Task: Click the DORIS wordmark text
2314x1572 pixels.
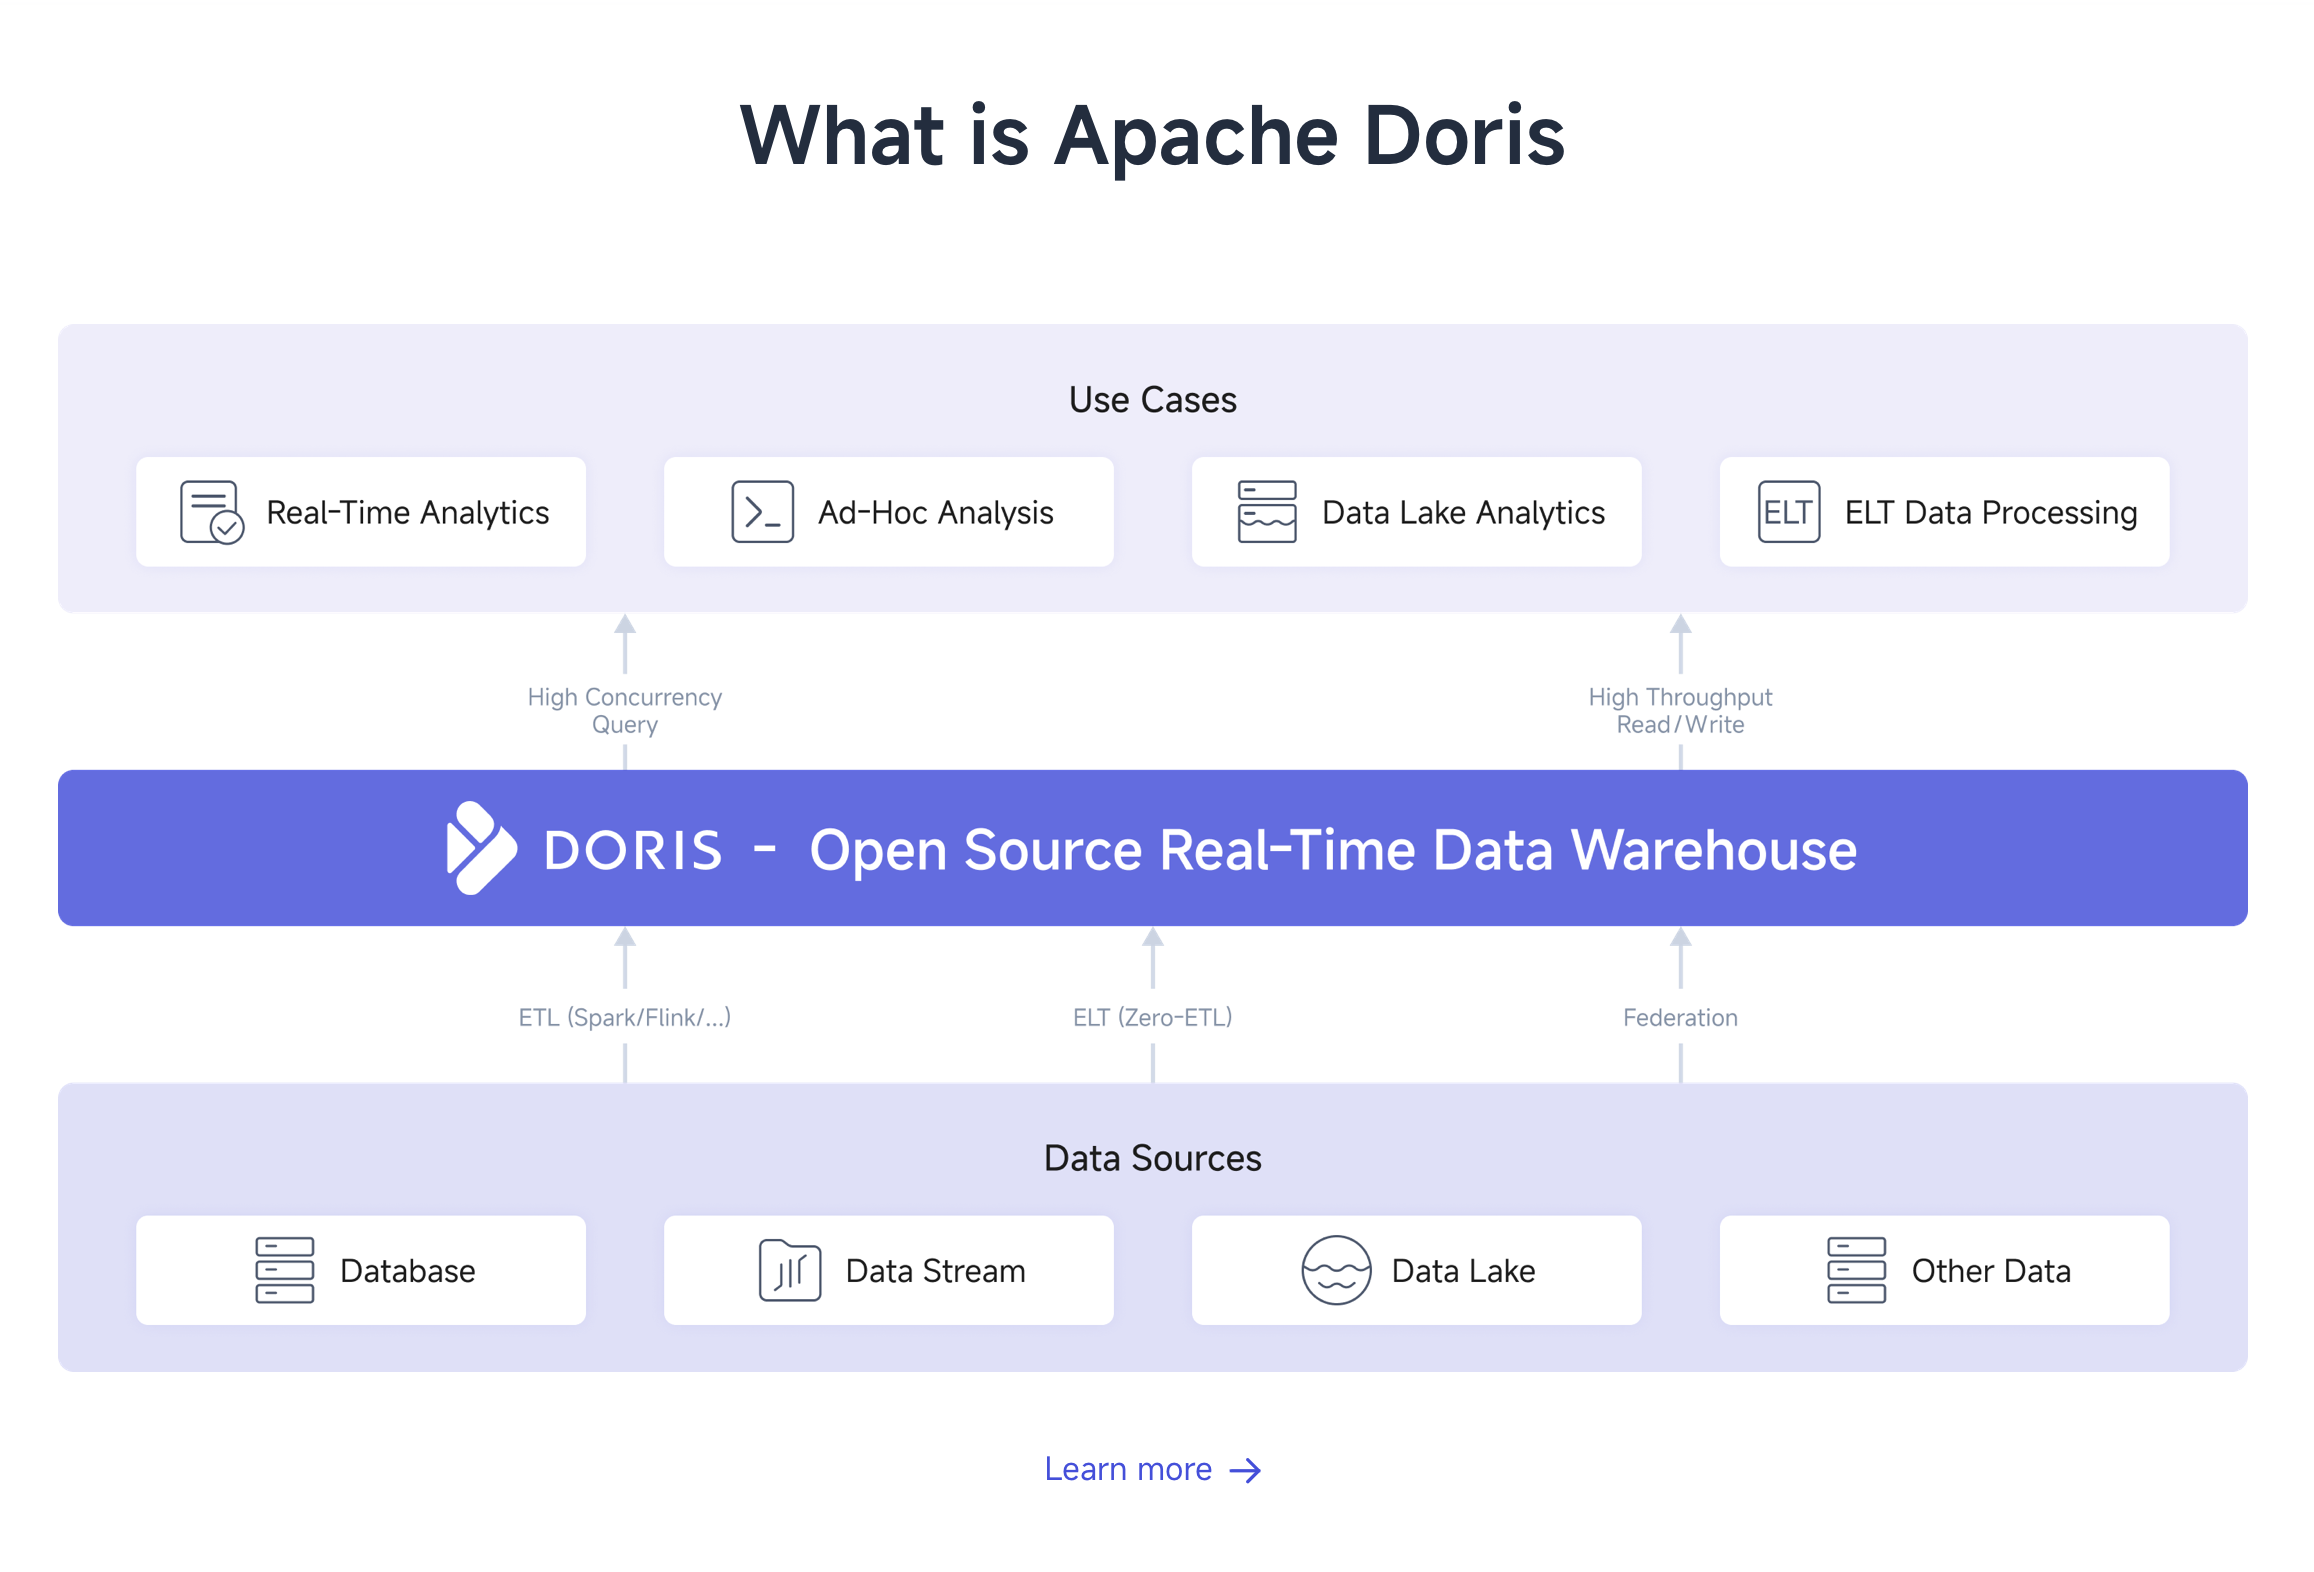Action: 633,851
